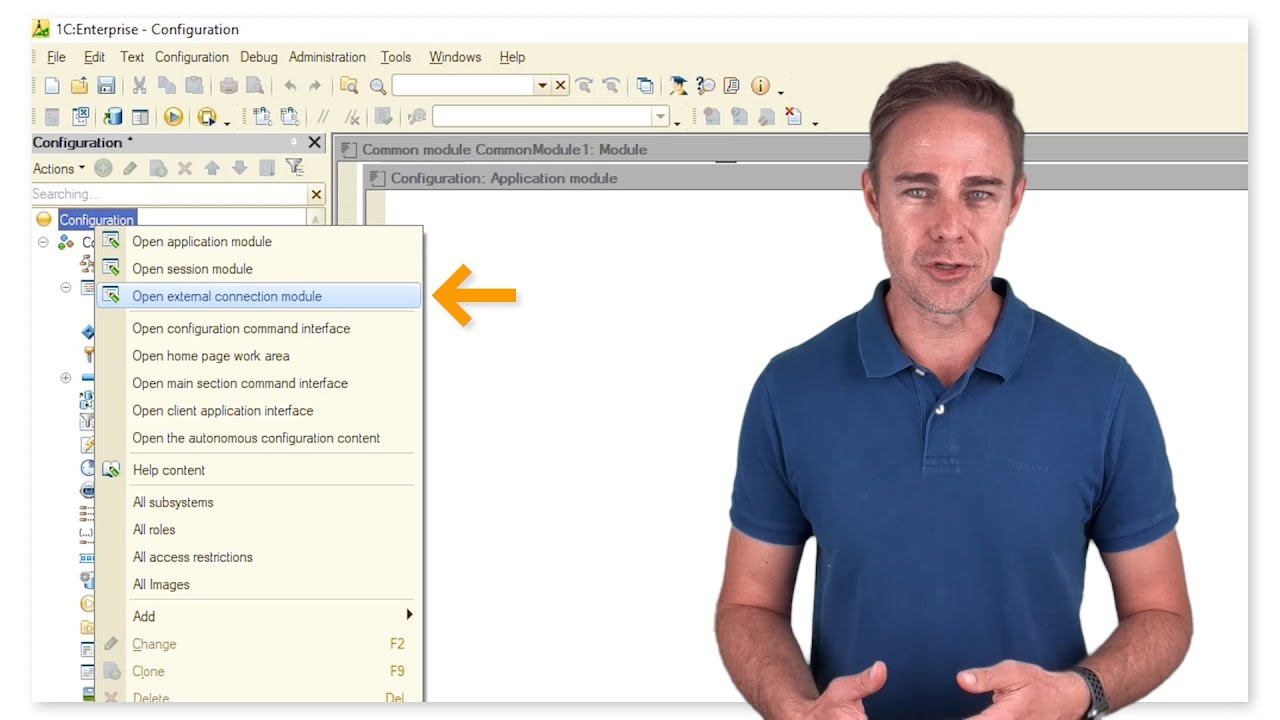Image resolution: width=1280 pixels, height=720 pixels.
Task: Activate Common module CommonModule1 window title
Action: pos(504,149)
